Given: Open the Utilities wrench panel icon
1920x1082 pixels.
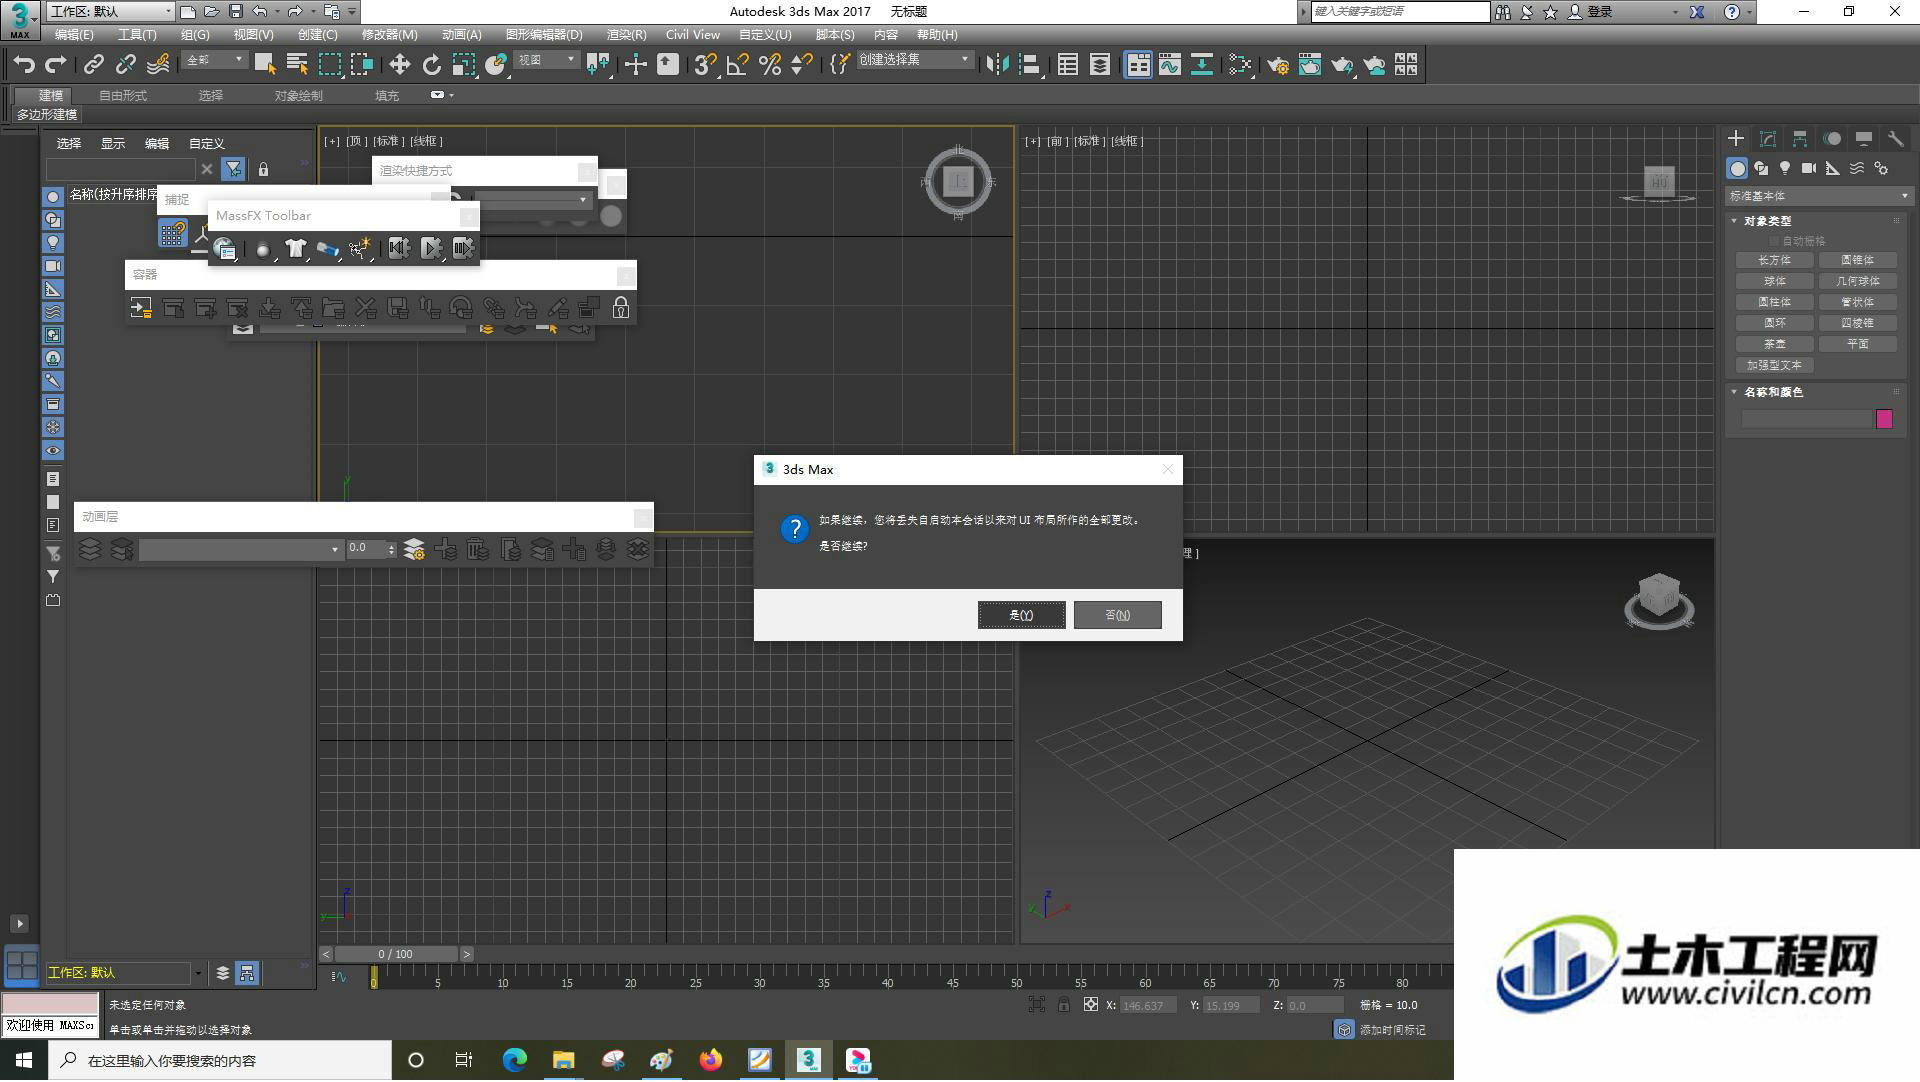Looking at the screenshot, I should coord(1895,139).
